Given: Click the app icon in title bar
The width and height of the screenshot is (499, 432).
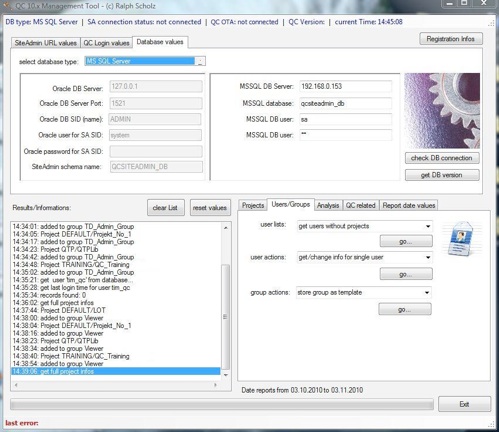Looking at the screenshot, I should coord(7,5).
